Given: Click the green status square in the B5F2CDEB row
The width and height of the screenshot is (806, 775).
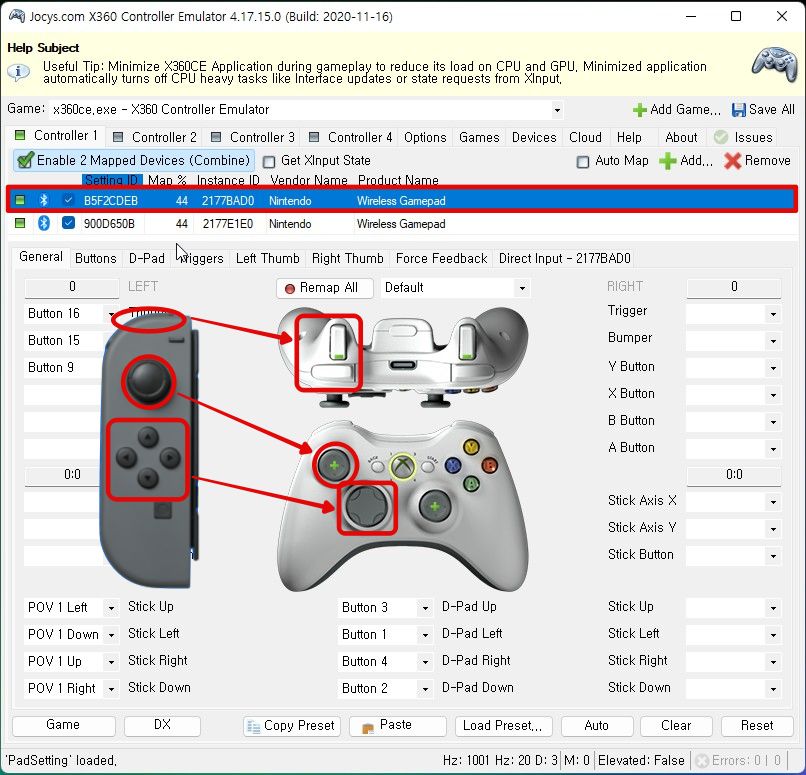Looking at the screenshot, I should tap(20, 200).
